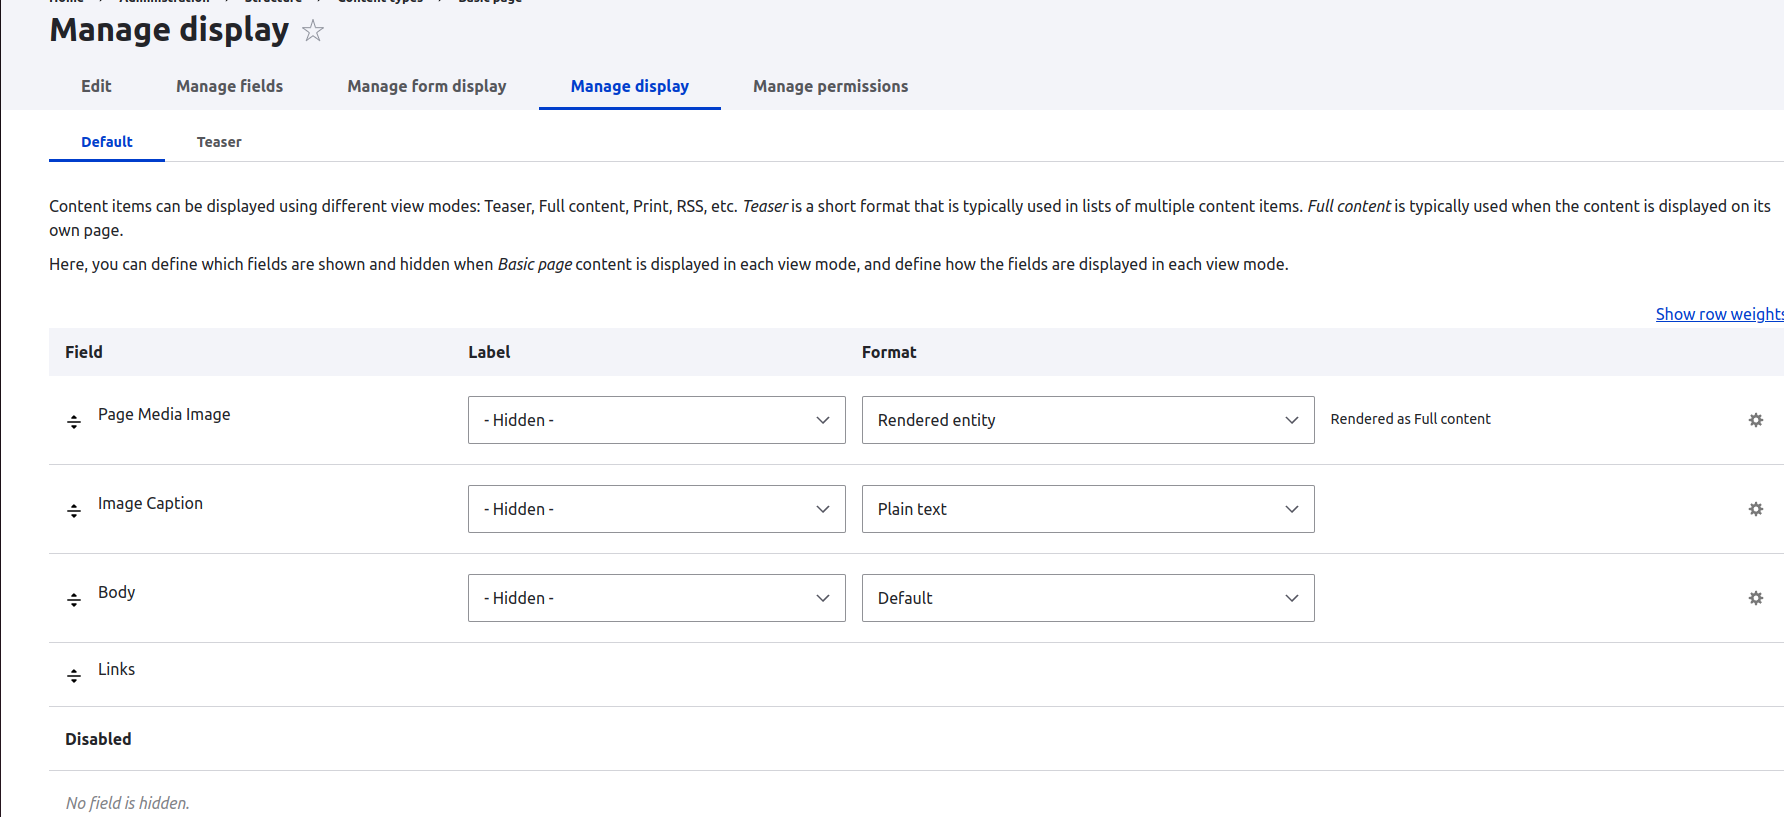Open label dropdown for Image Caption

[657, 509]
